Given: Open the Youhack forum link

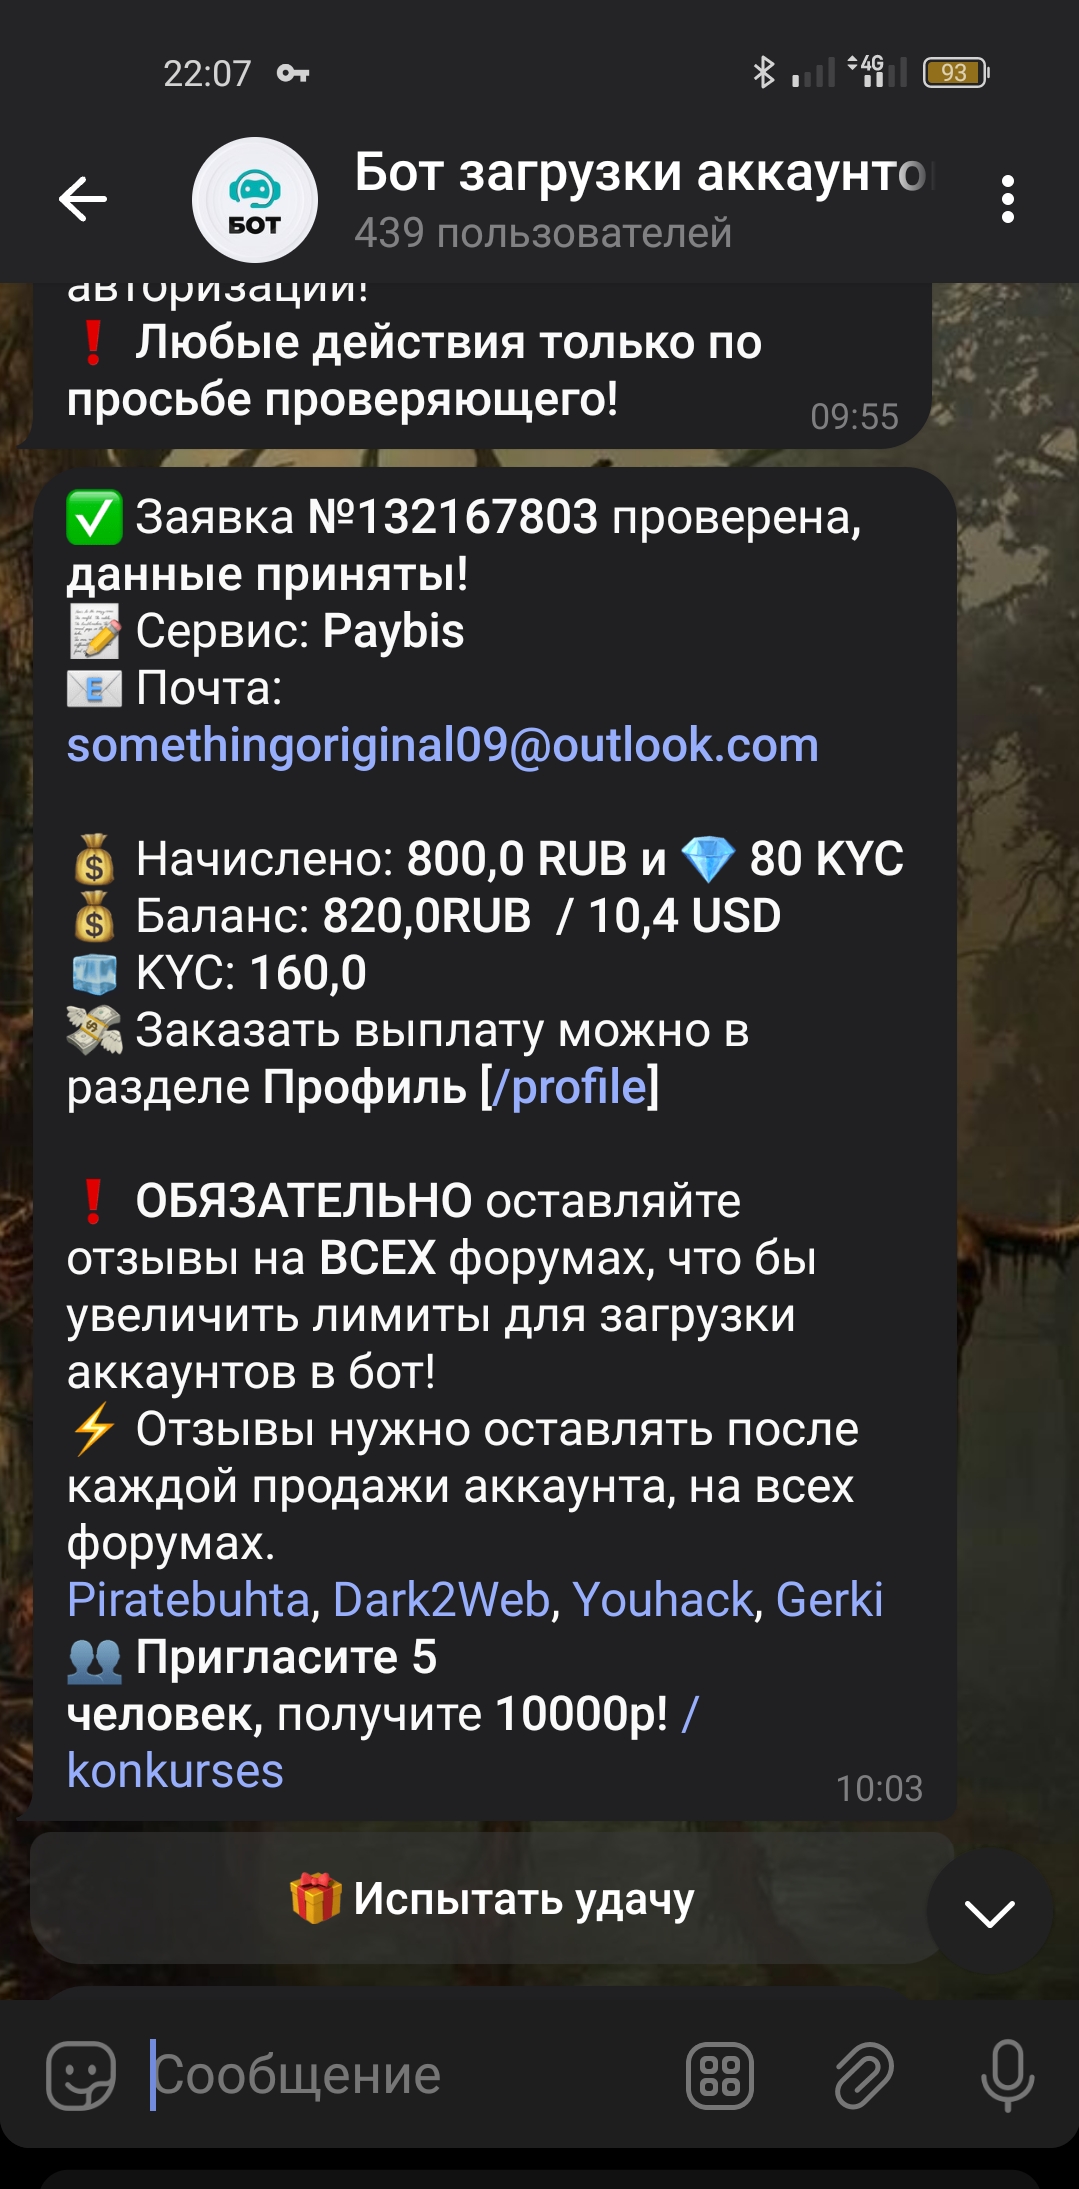Looking at the screenshot, I should (662, 1600).
